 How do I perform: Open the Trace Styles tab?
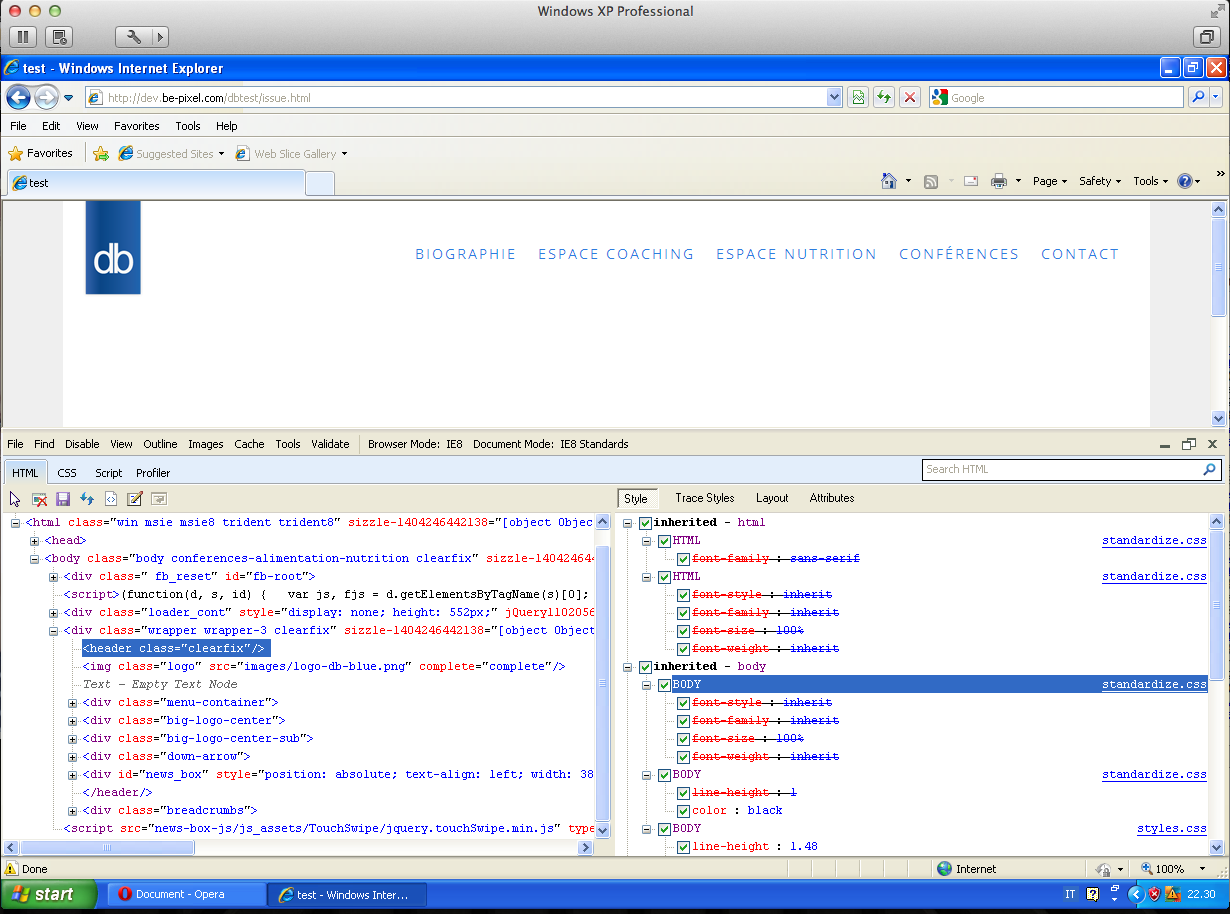tap(704, 498)
